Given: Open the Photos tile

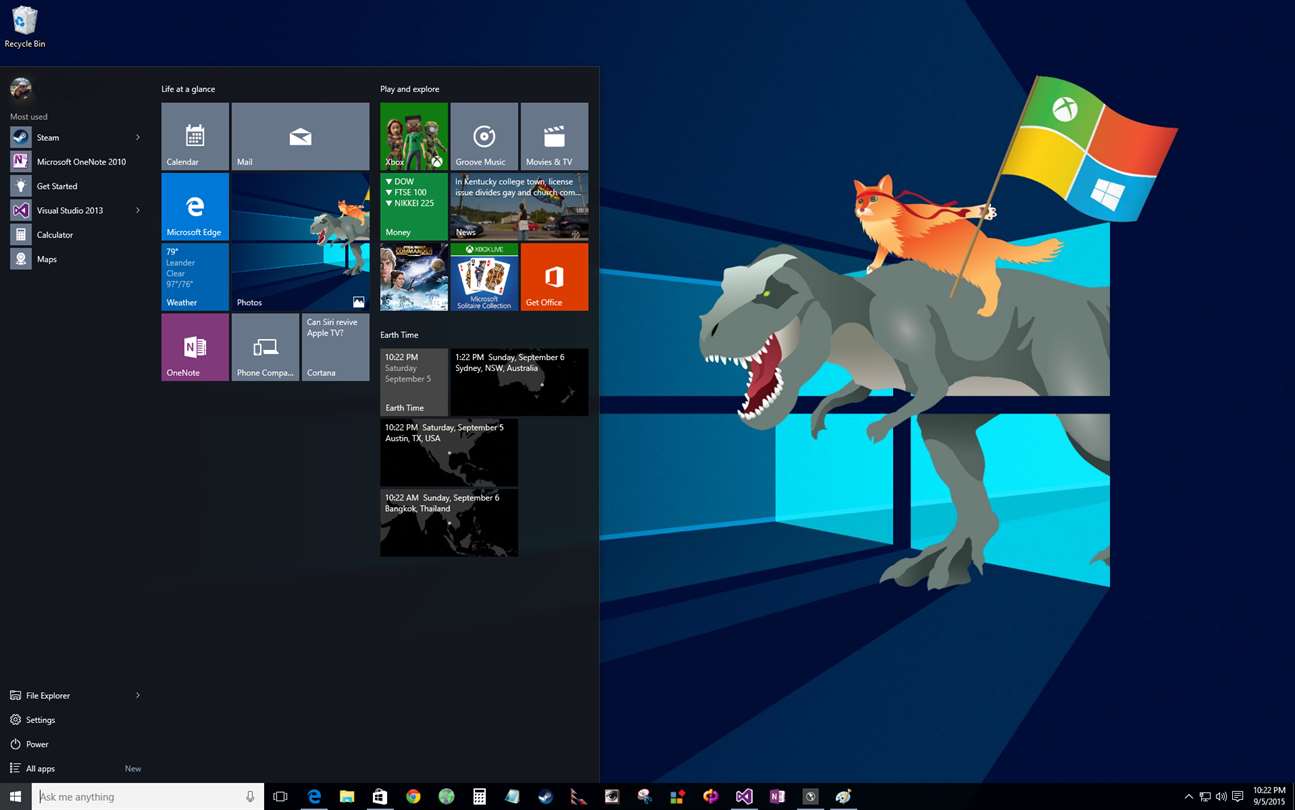Looking at the screenshot, I should (300, 241).
